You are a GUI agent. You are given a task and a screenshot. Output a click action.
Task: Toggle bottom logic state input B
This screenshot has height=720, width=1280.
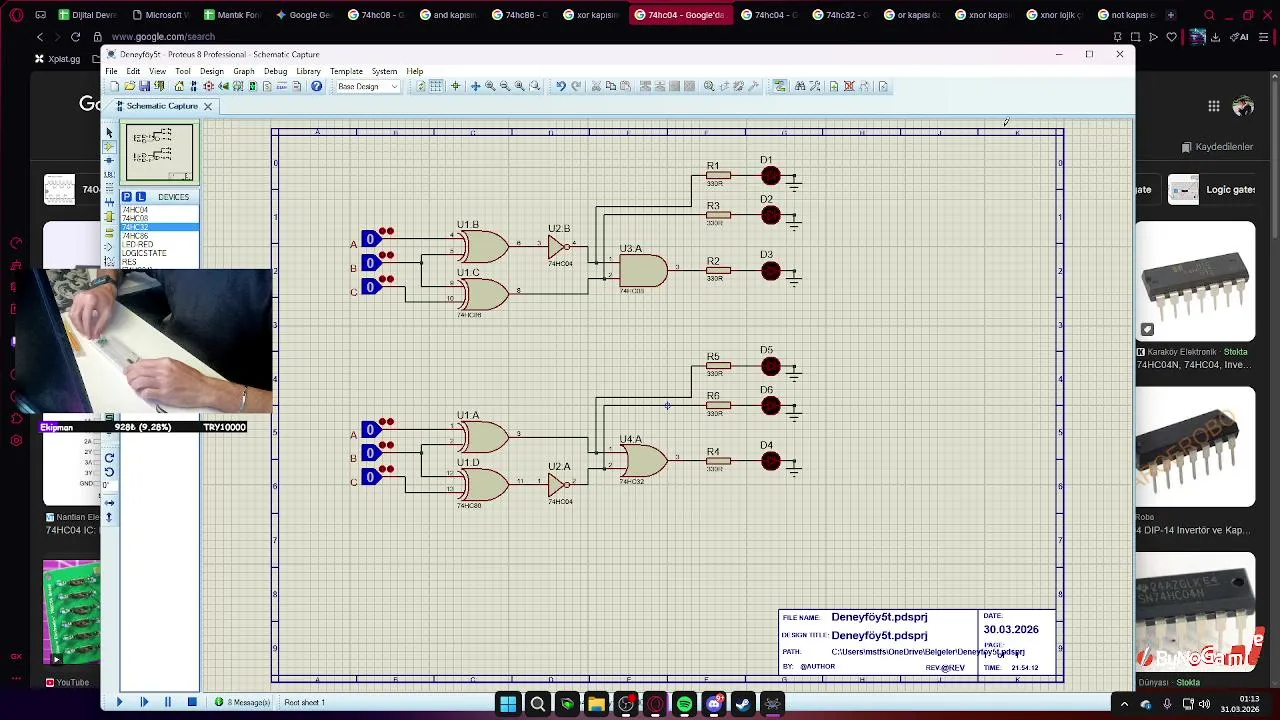370,453
